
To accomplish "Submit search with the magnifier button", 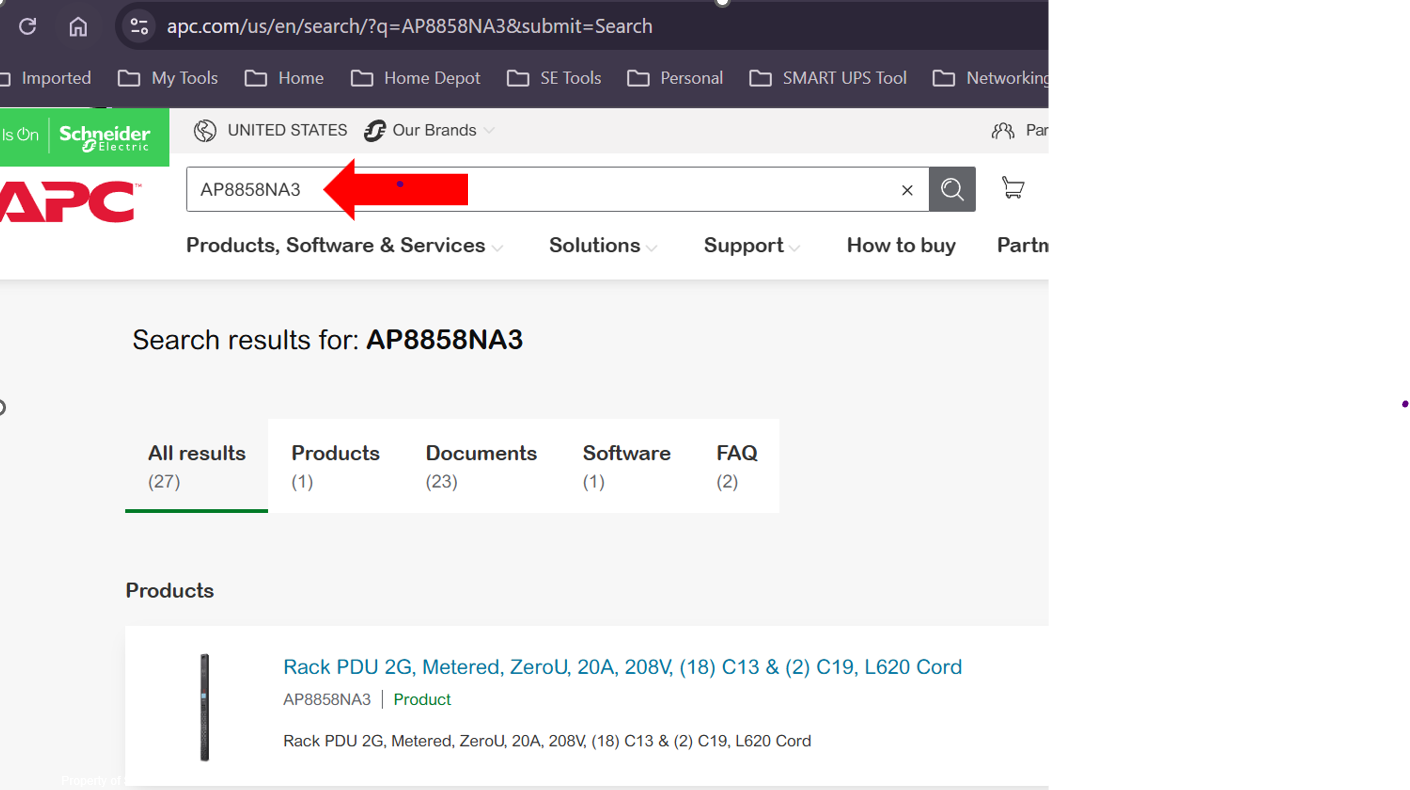I will pos(952,189).
